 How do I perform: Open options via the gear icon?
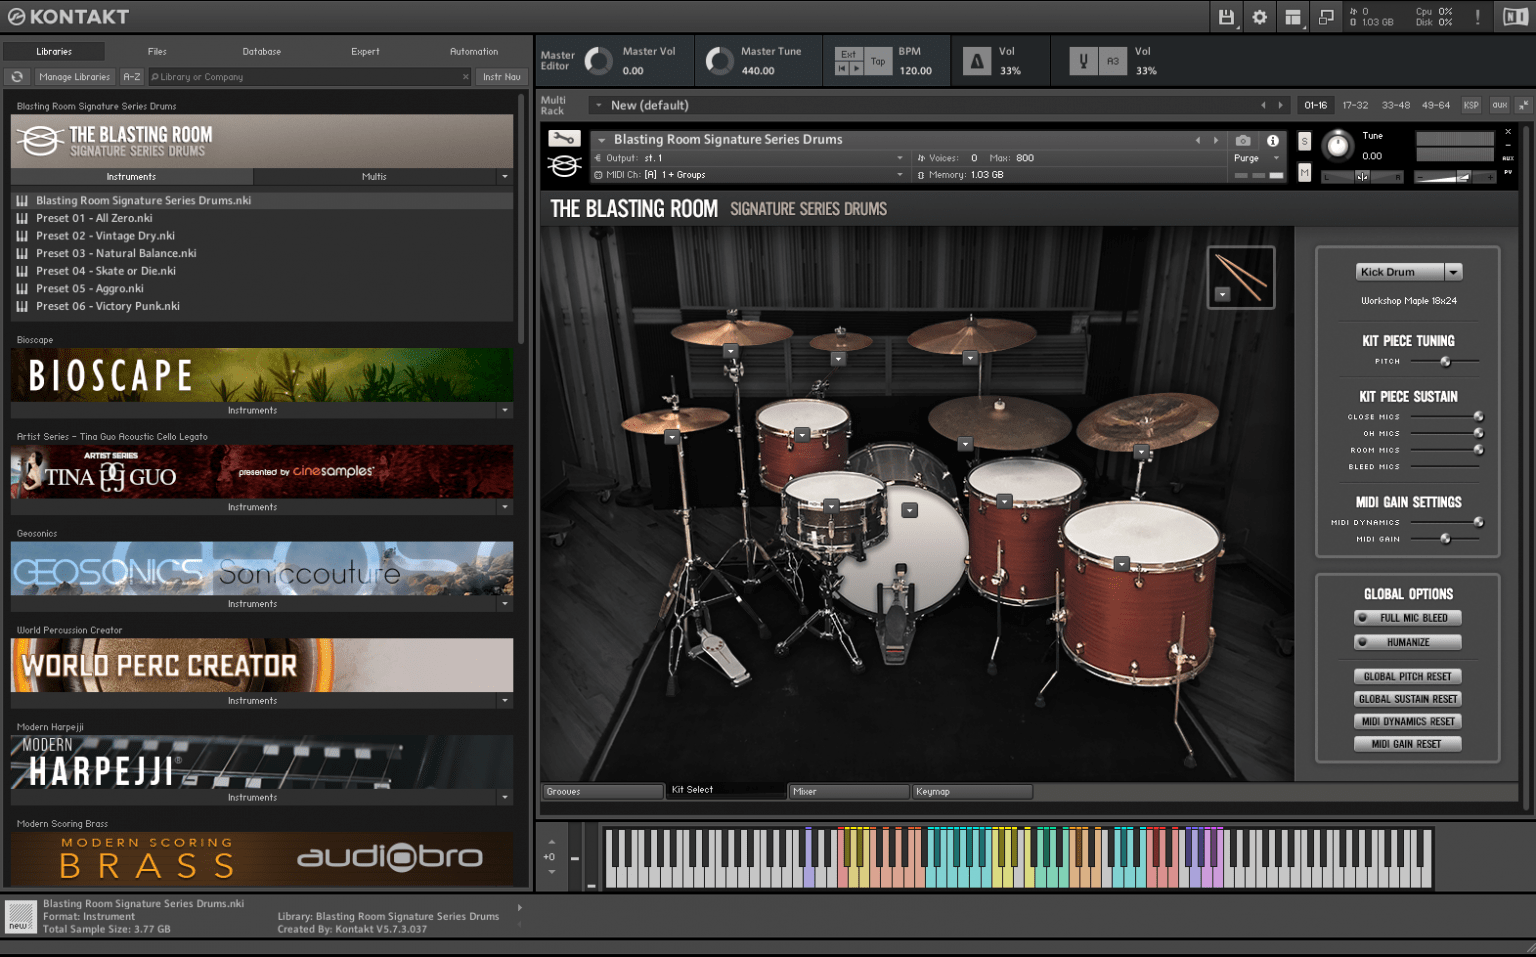[x=1260, y=17]
